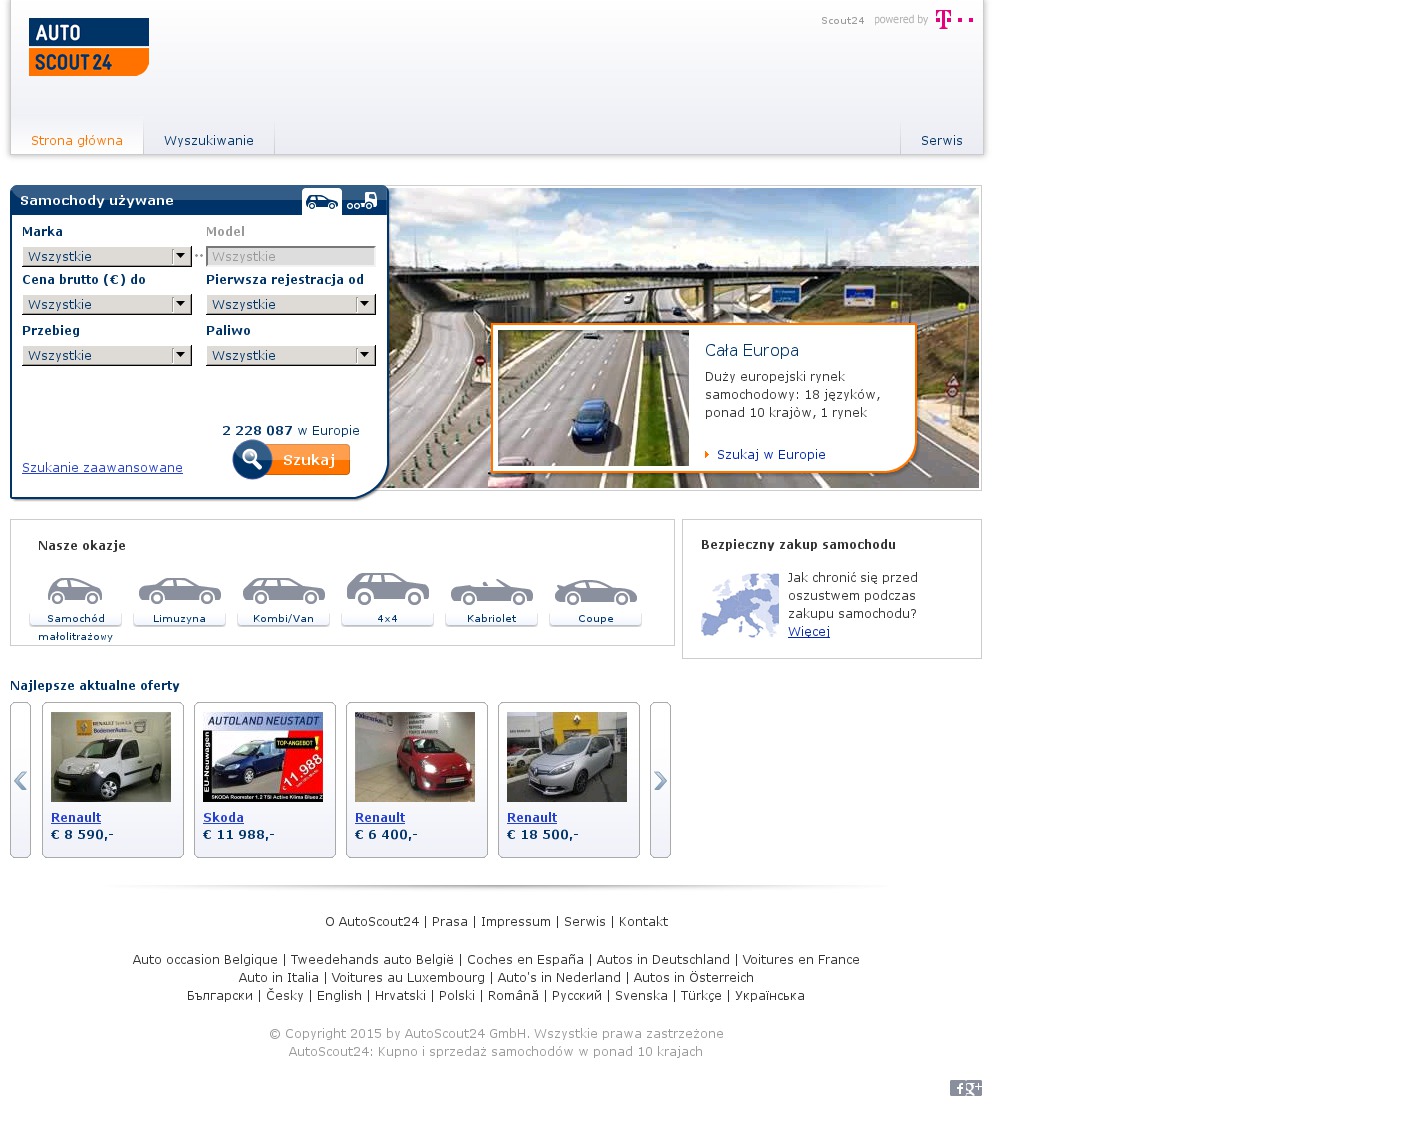Expand the Przebieg mileage dropdown
1424x1121 pixels.
[106, 356]
